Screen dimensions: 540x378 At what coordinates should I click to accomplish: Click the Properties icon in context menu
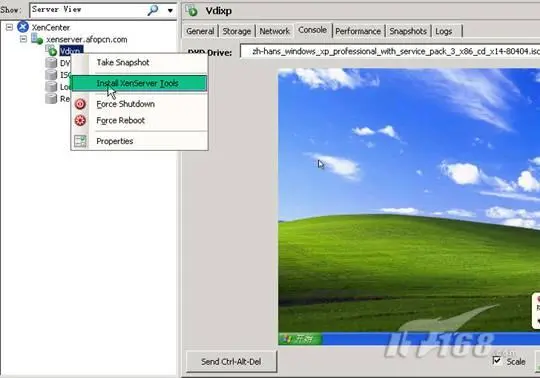point(80,141)
